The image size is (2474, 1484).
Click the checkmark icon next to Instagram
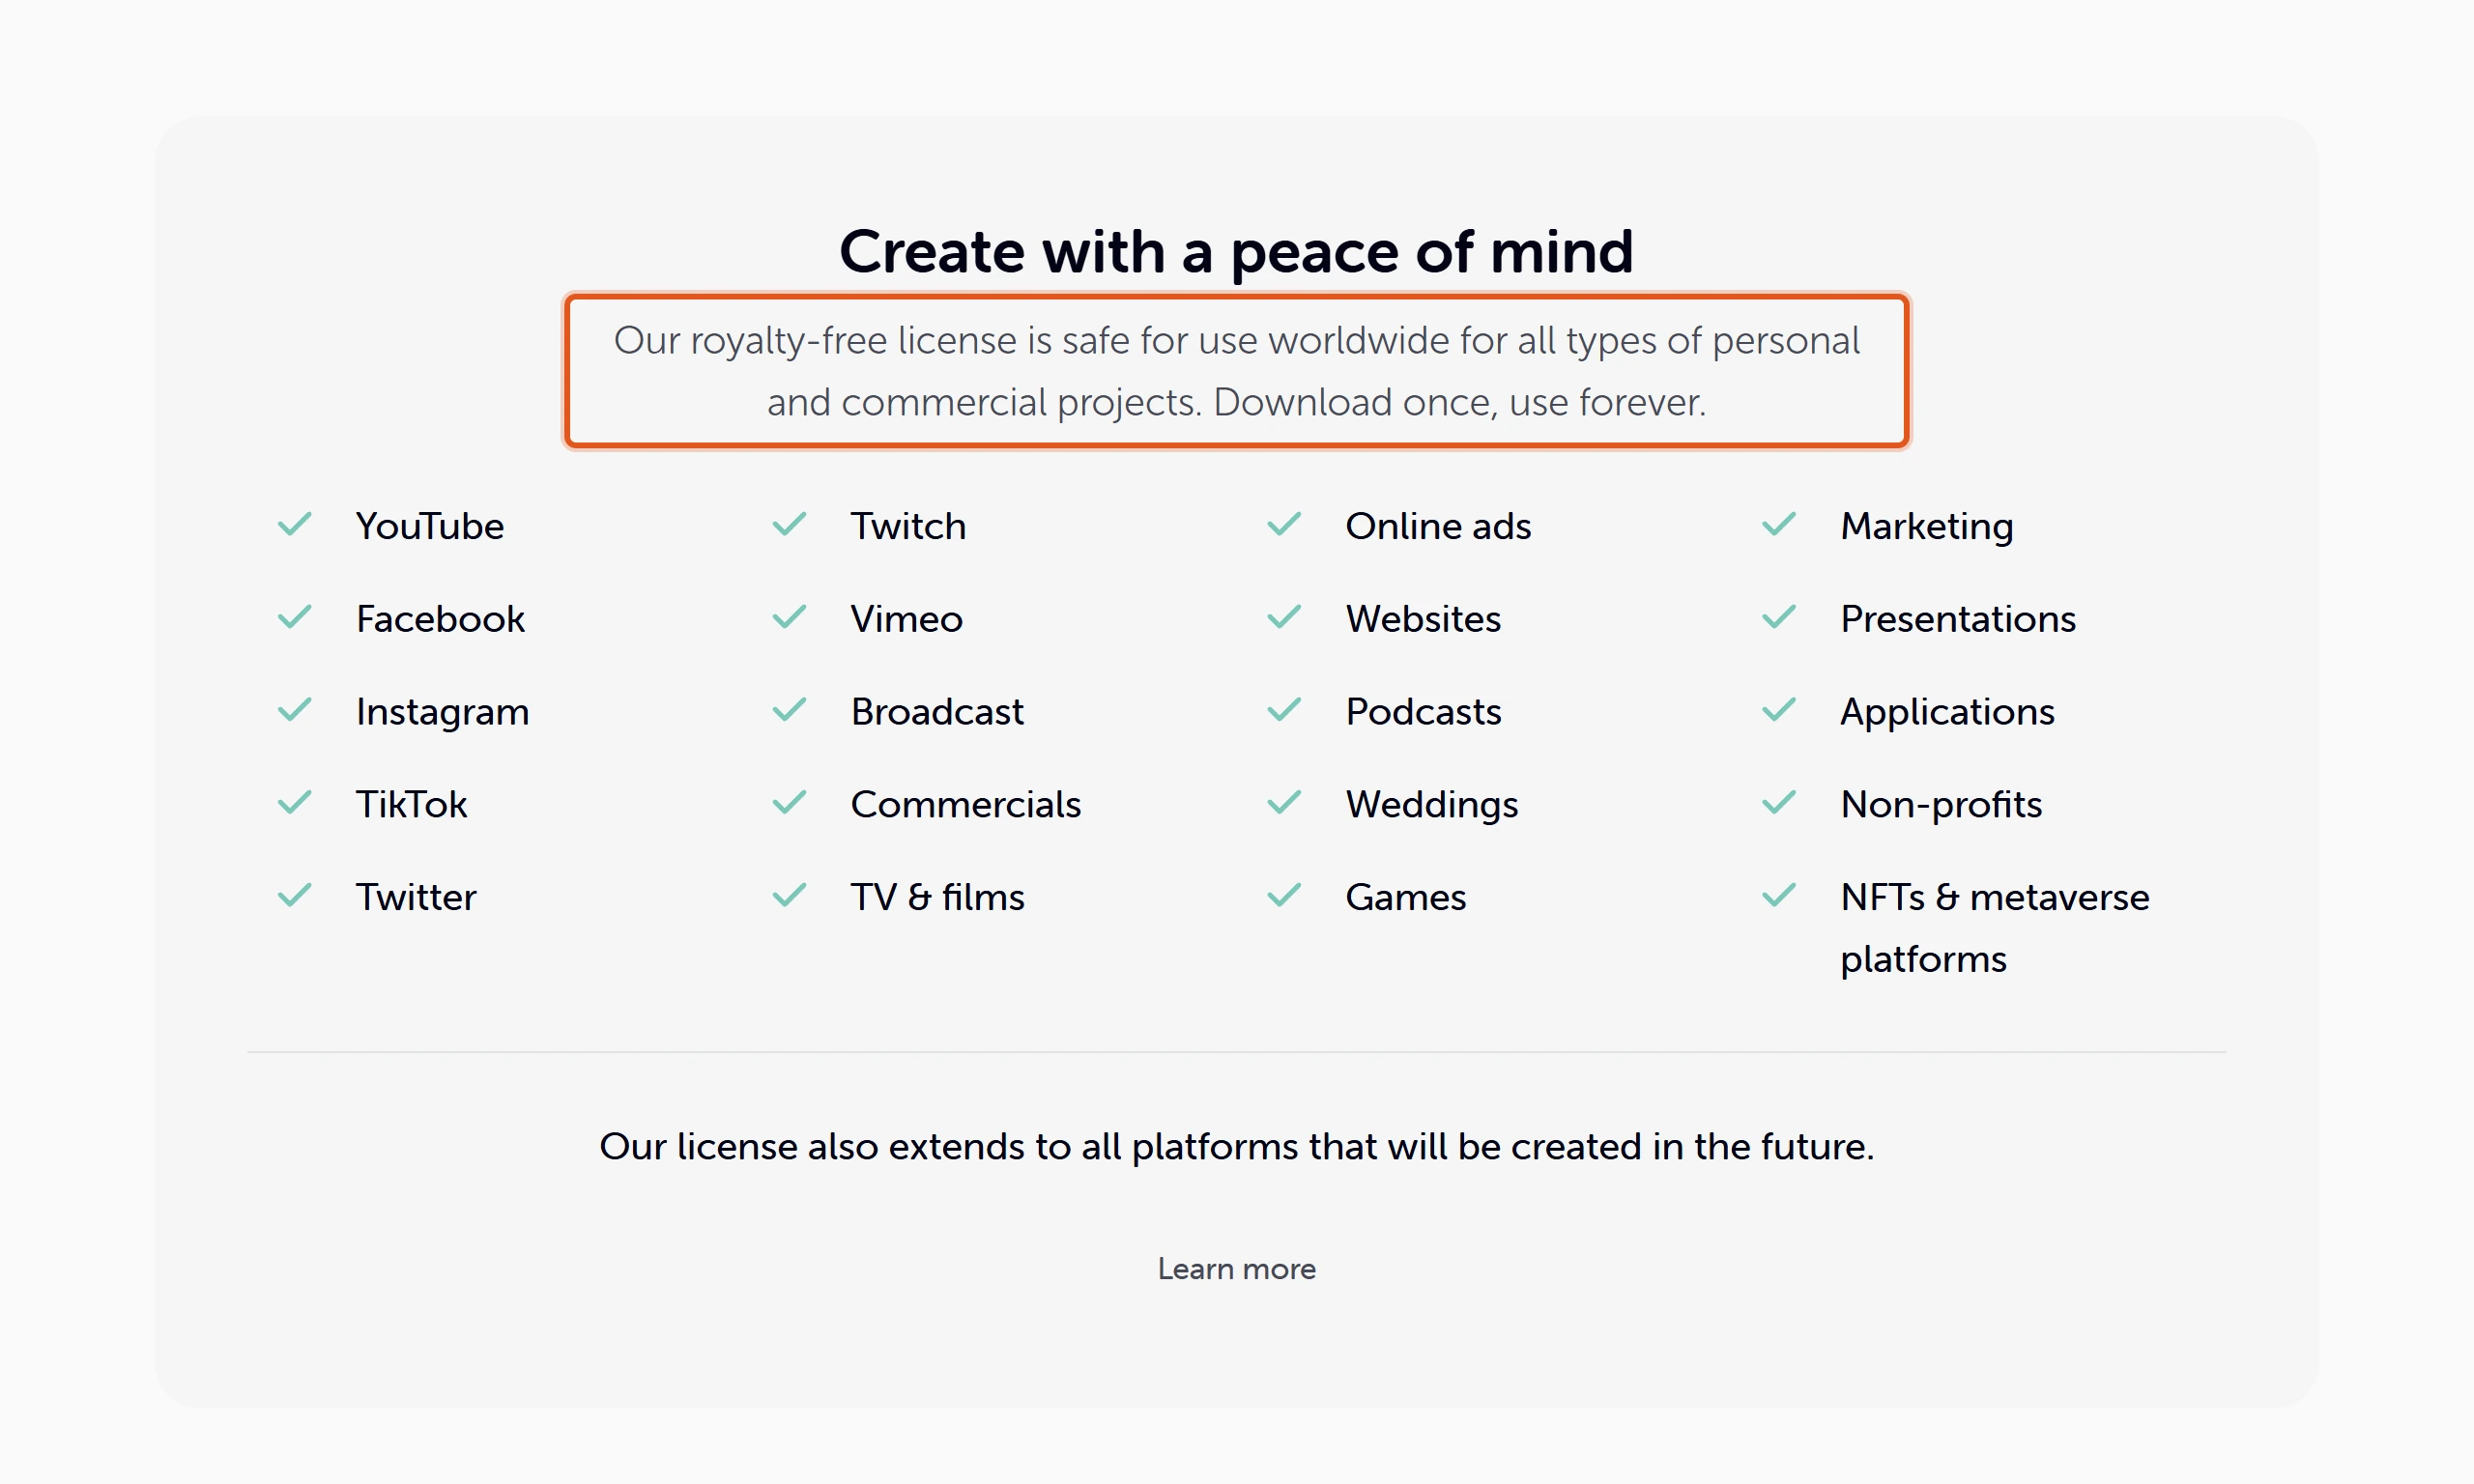point(294,710)
